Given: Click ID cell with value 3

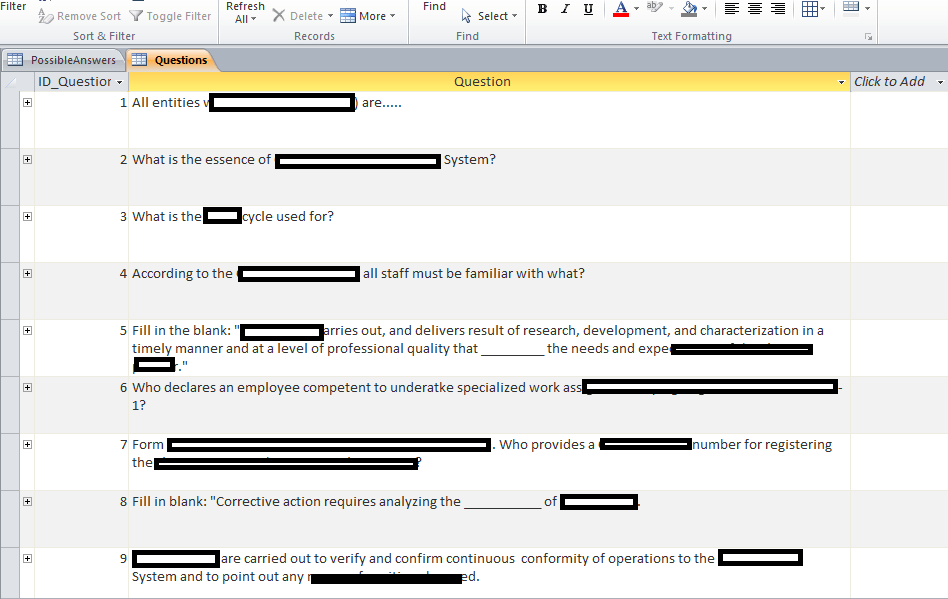Looking at the screenshot, I should (81, 233).
